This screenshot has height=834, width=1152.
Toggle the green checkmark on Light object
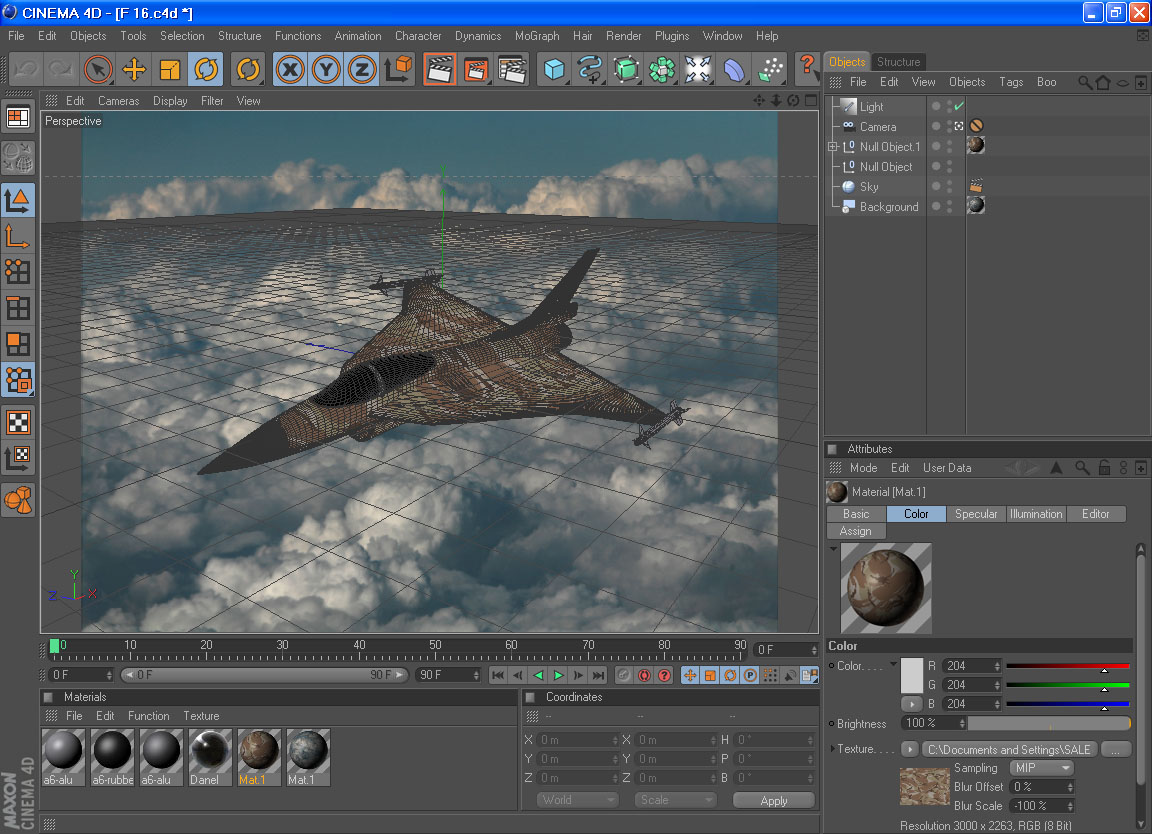coord(959,107)
